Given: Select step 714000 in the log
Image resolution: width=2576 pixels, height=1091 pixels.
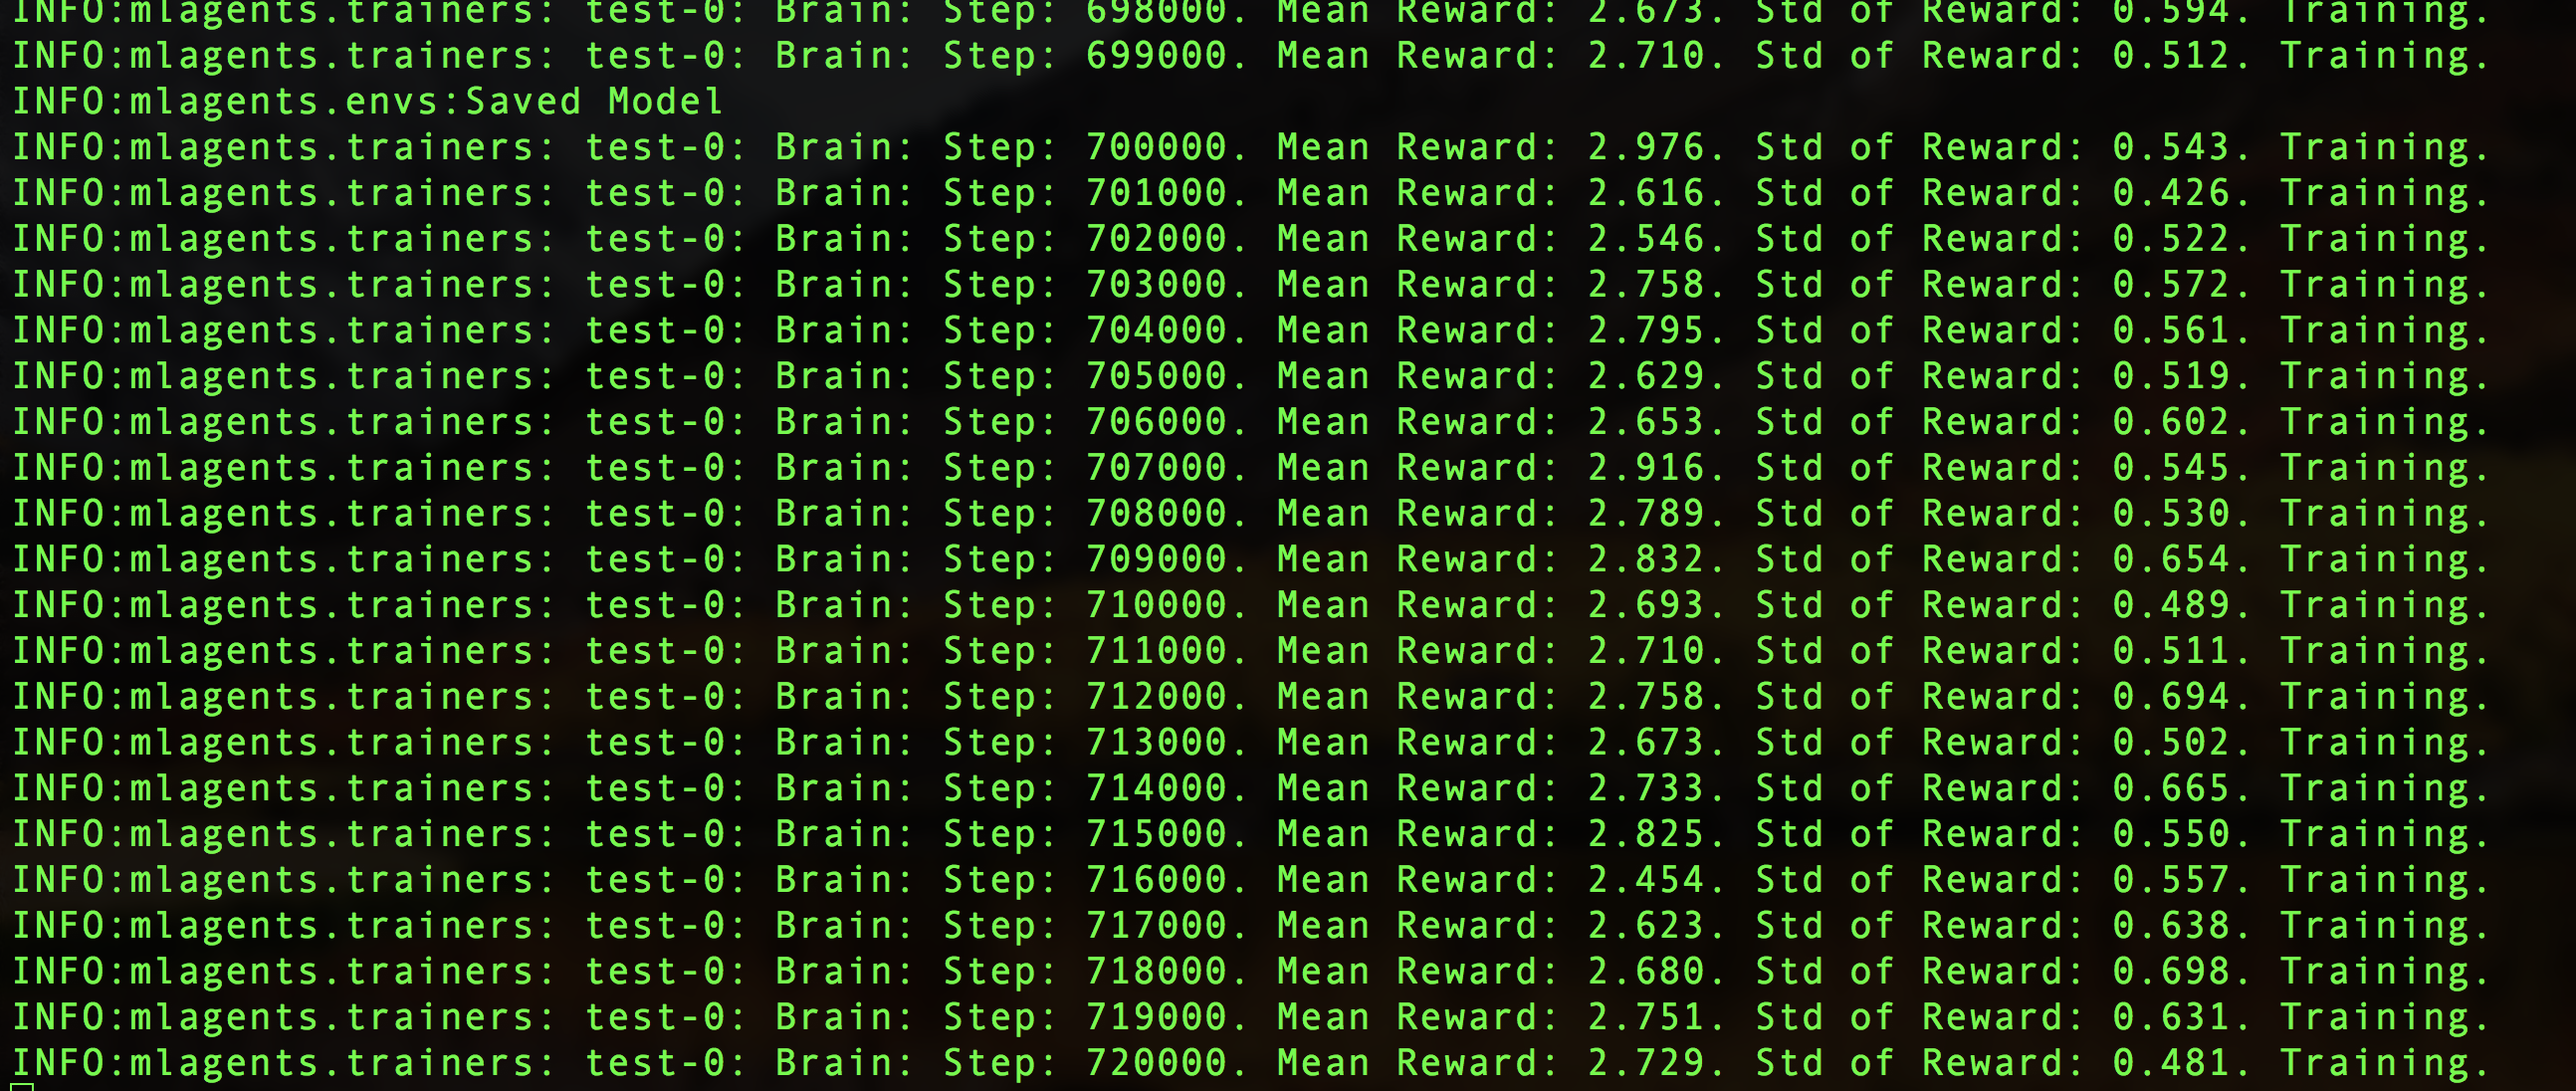Looking at the screenshot, I should click(1156, 788).
